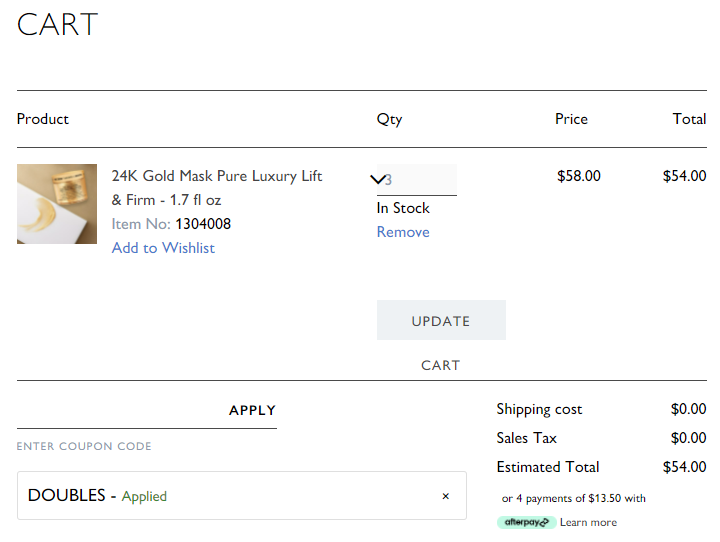Click the Shipping cost label
The height and width of the screenshot is (542, 720).
[539, 409]
